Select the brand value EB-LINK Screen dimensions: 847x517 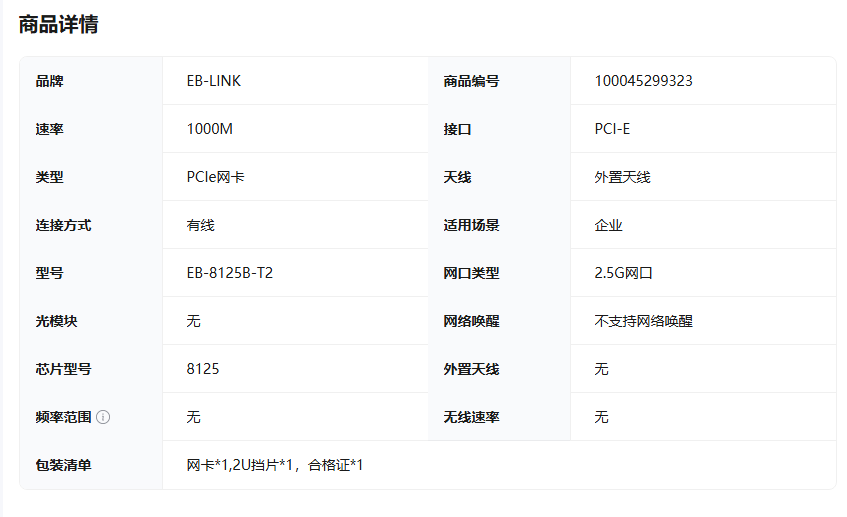[214, 81]
